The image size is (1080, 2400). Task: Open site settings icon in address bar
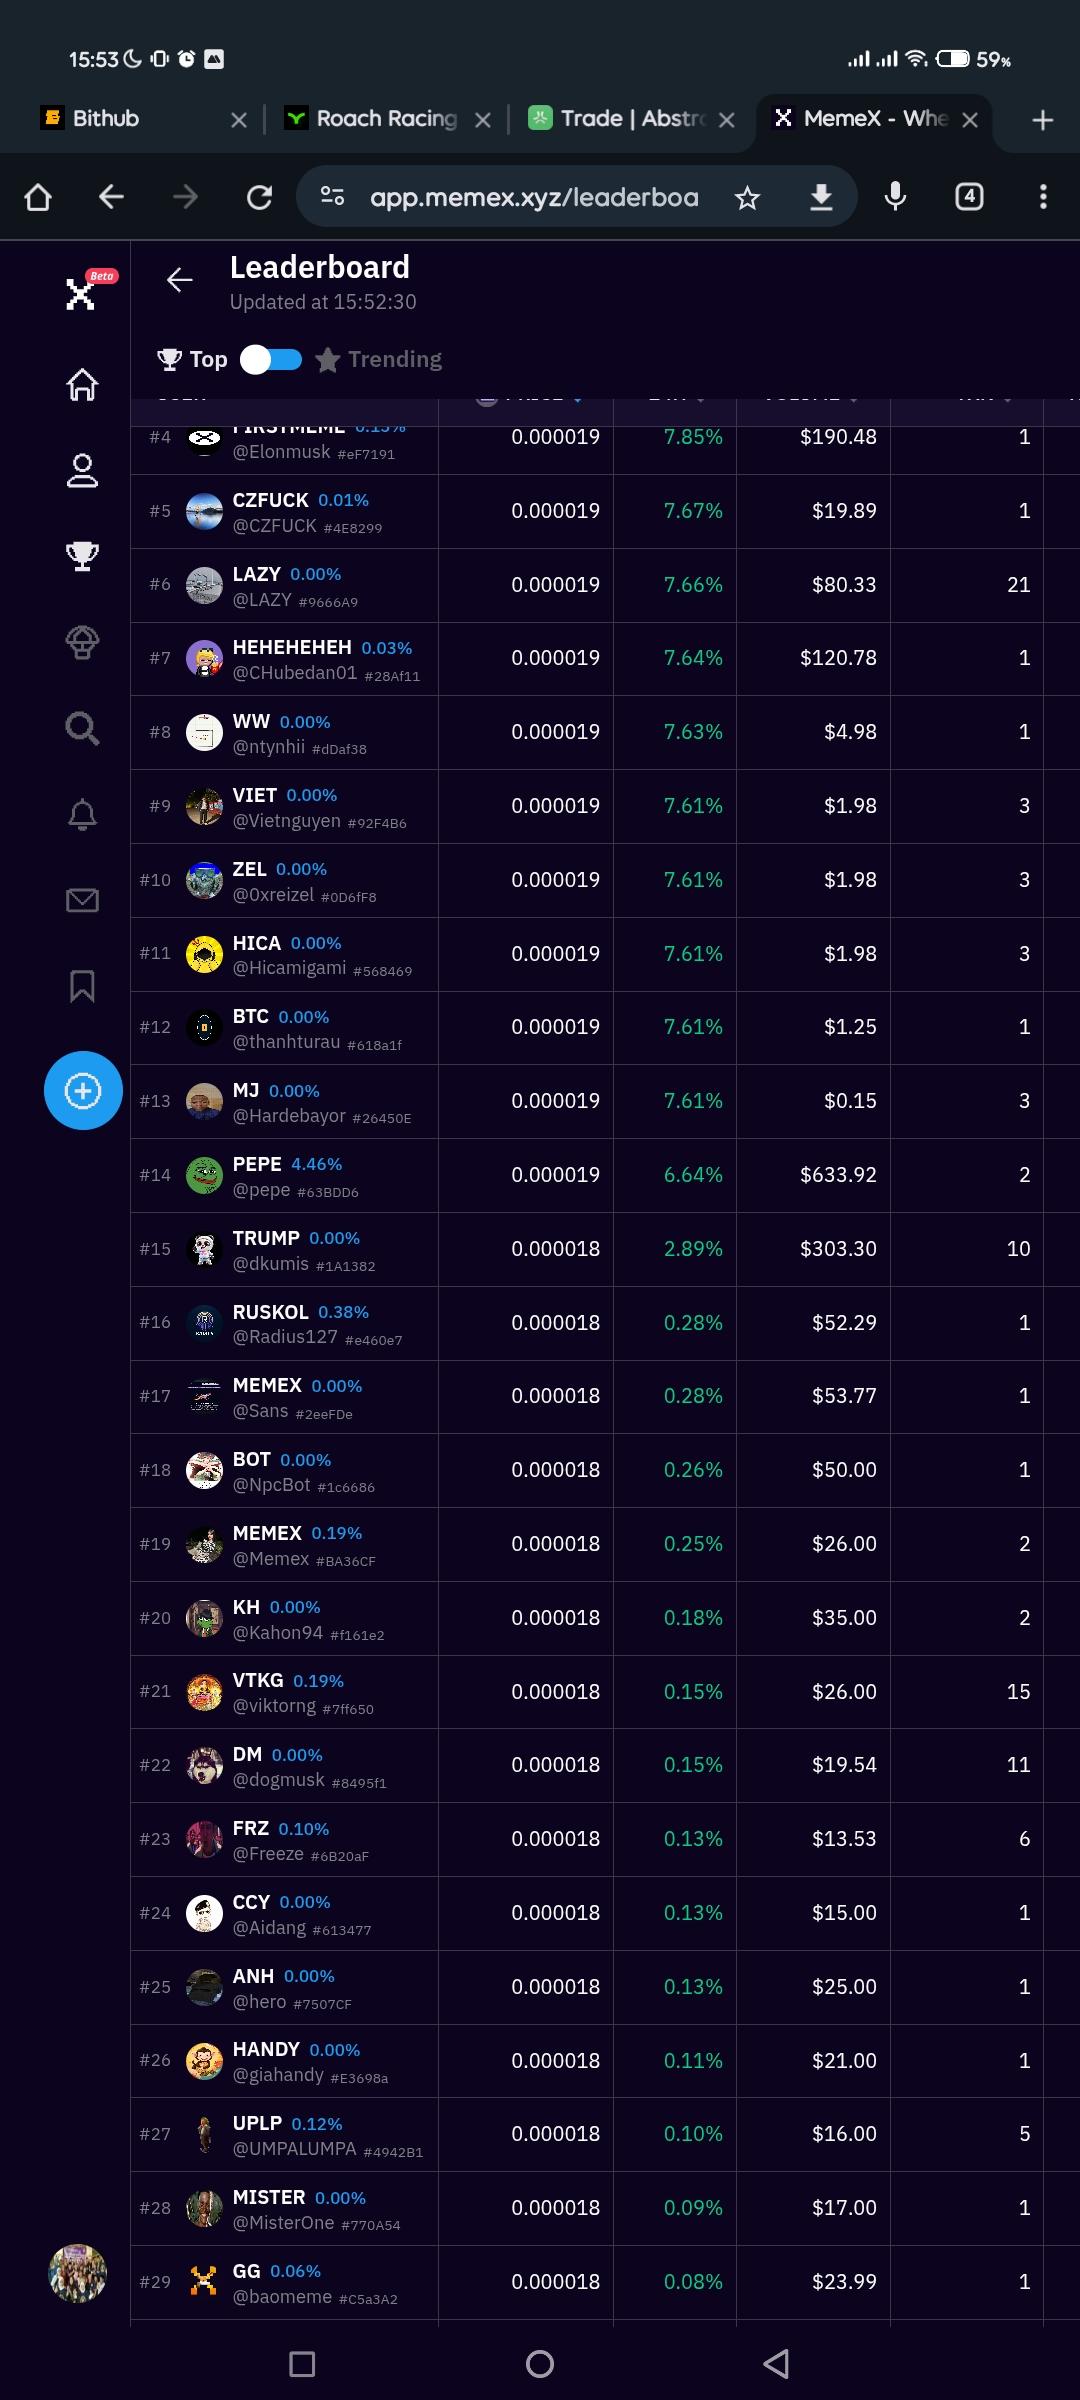332,197
